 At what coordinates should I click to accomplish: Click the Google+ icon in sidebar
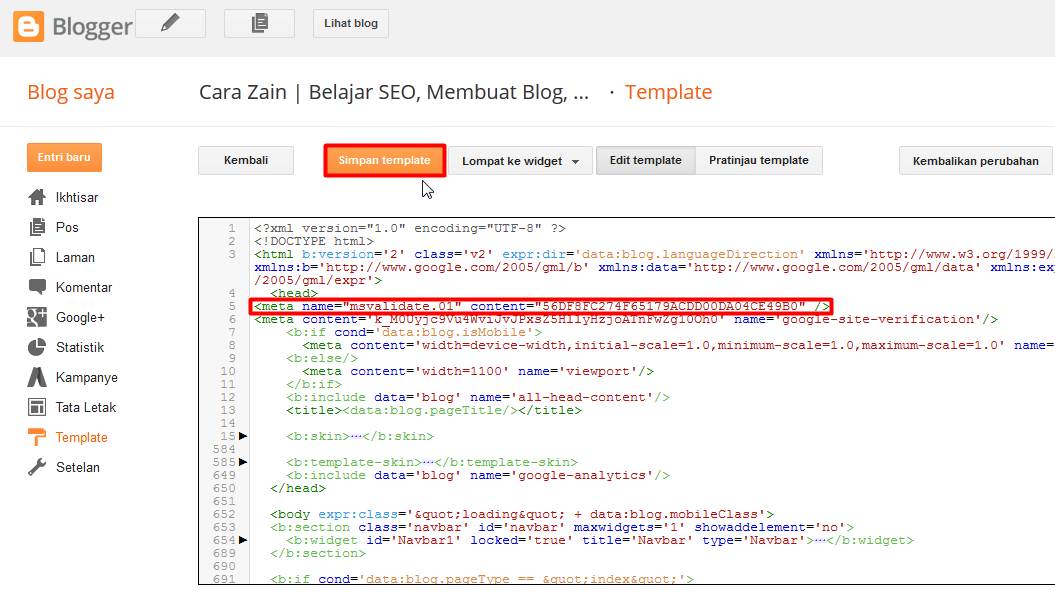click(x=37, y=317)
